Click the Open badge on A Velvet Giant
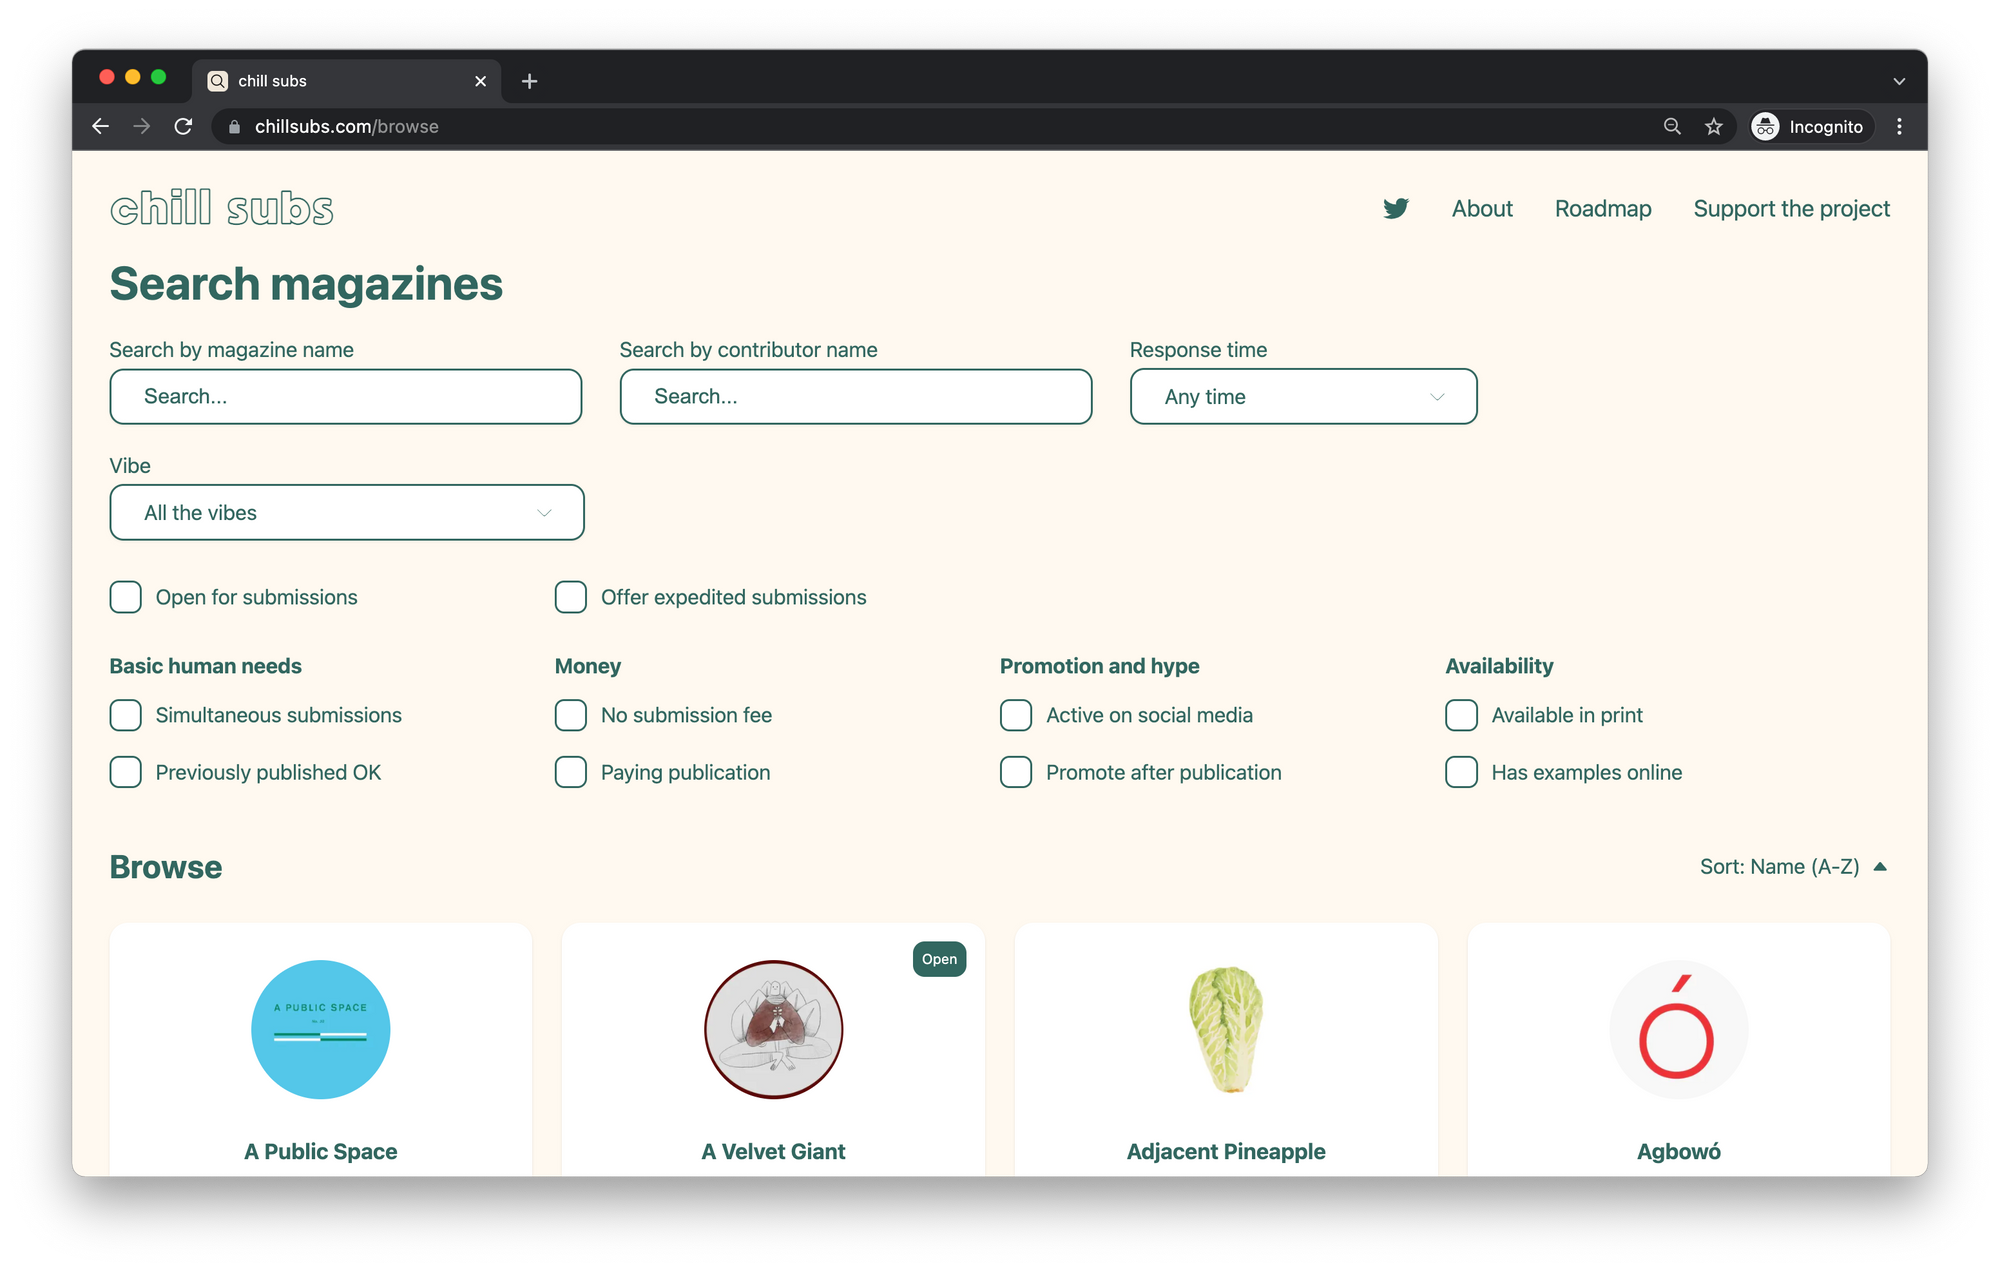Viewport: 2000px width, 1272px height. coord(939,959)
